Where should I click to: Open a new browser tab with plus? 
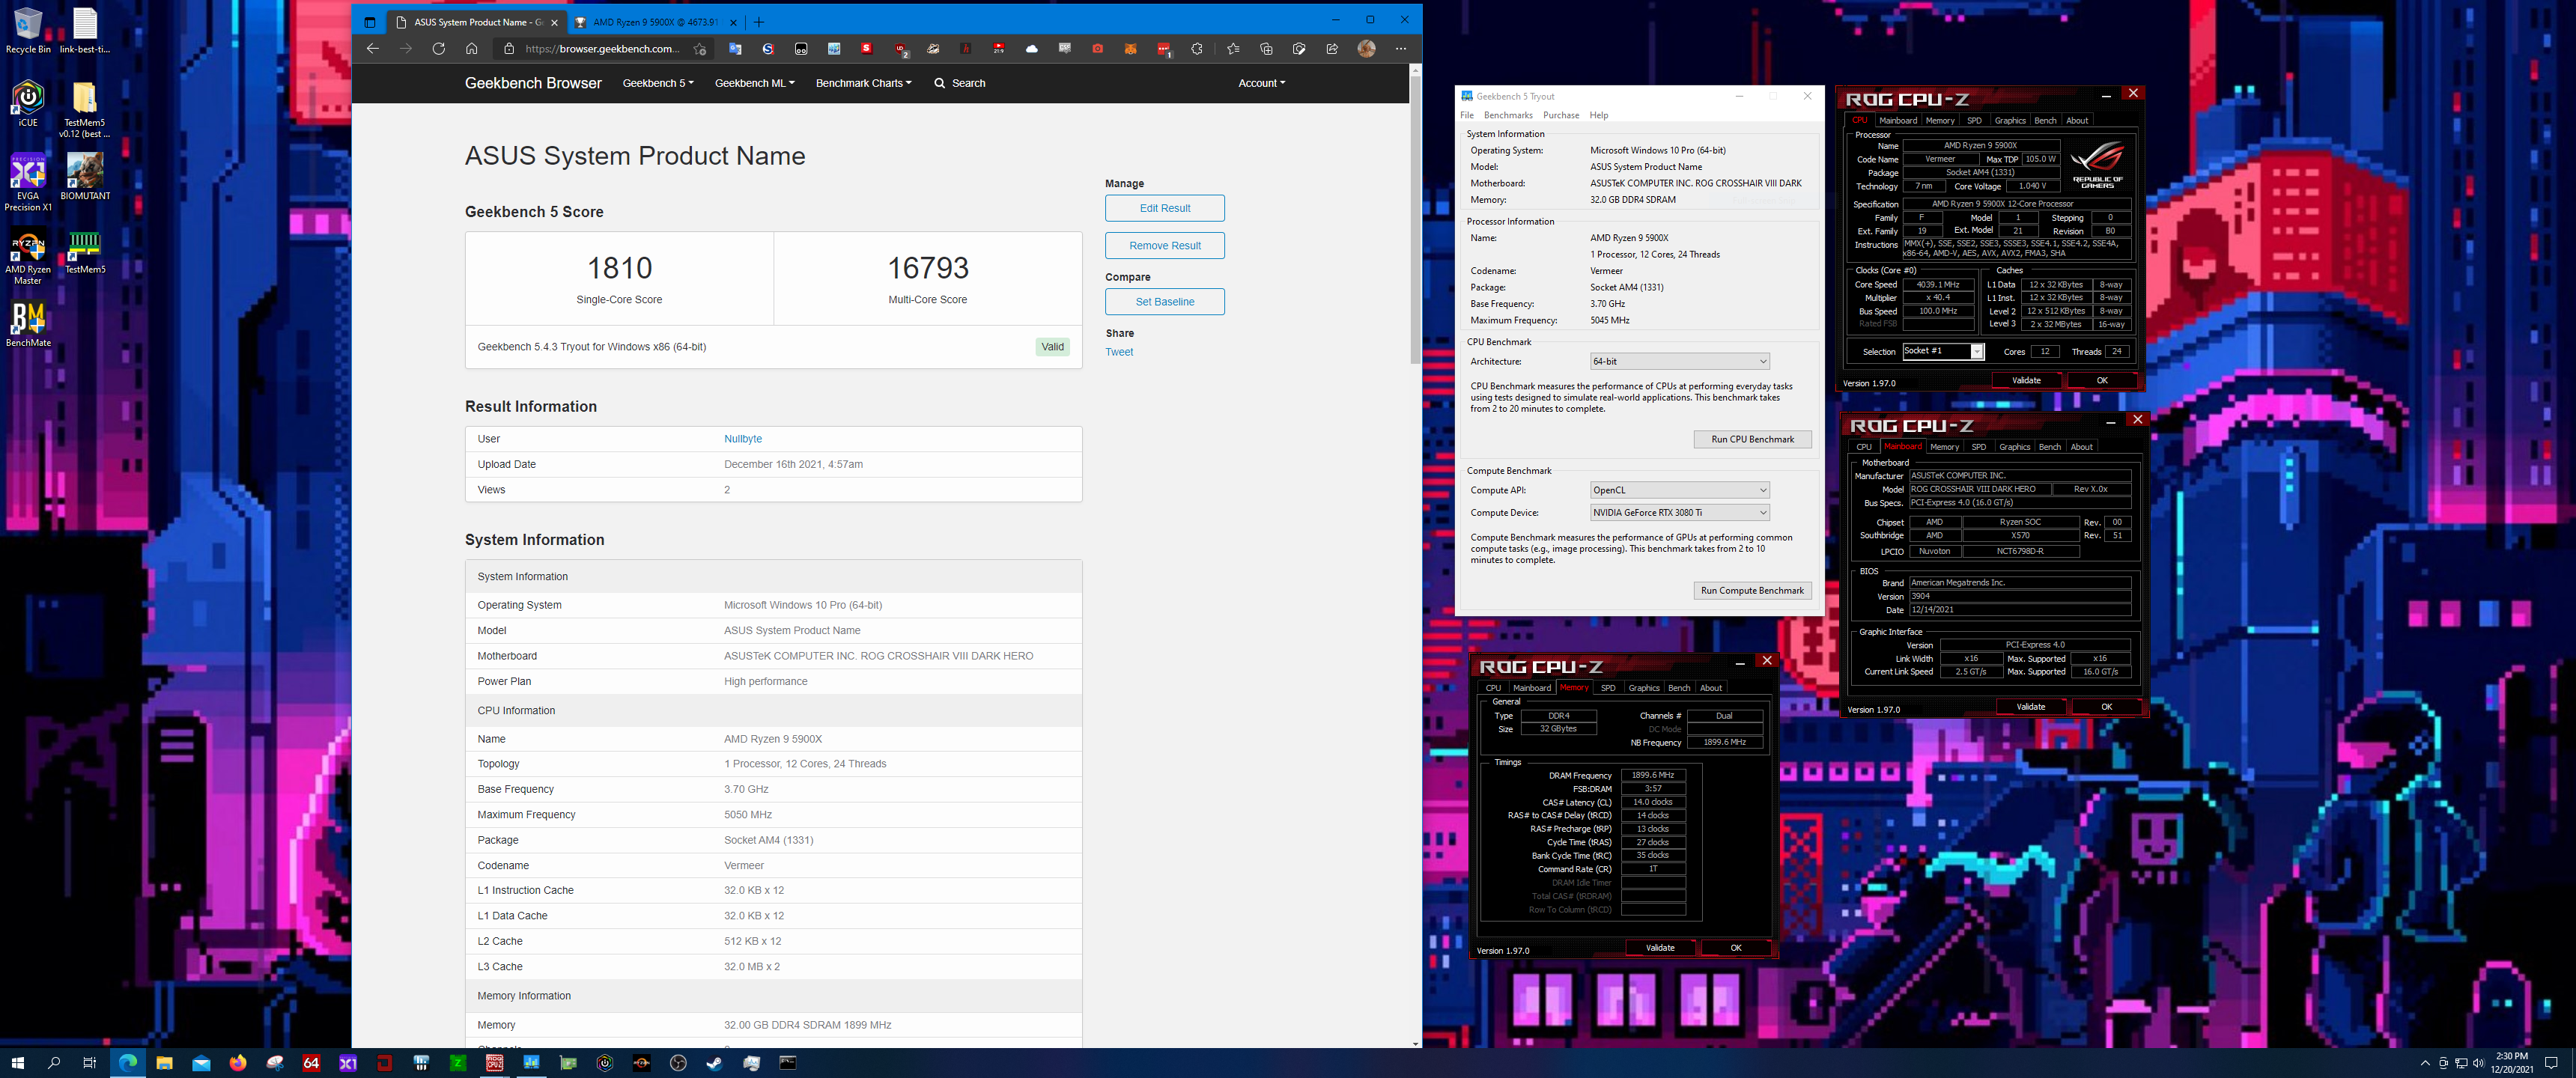[x=759, y=22]
